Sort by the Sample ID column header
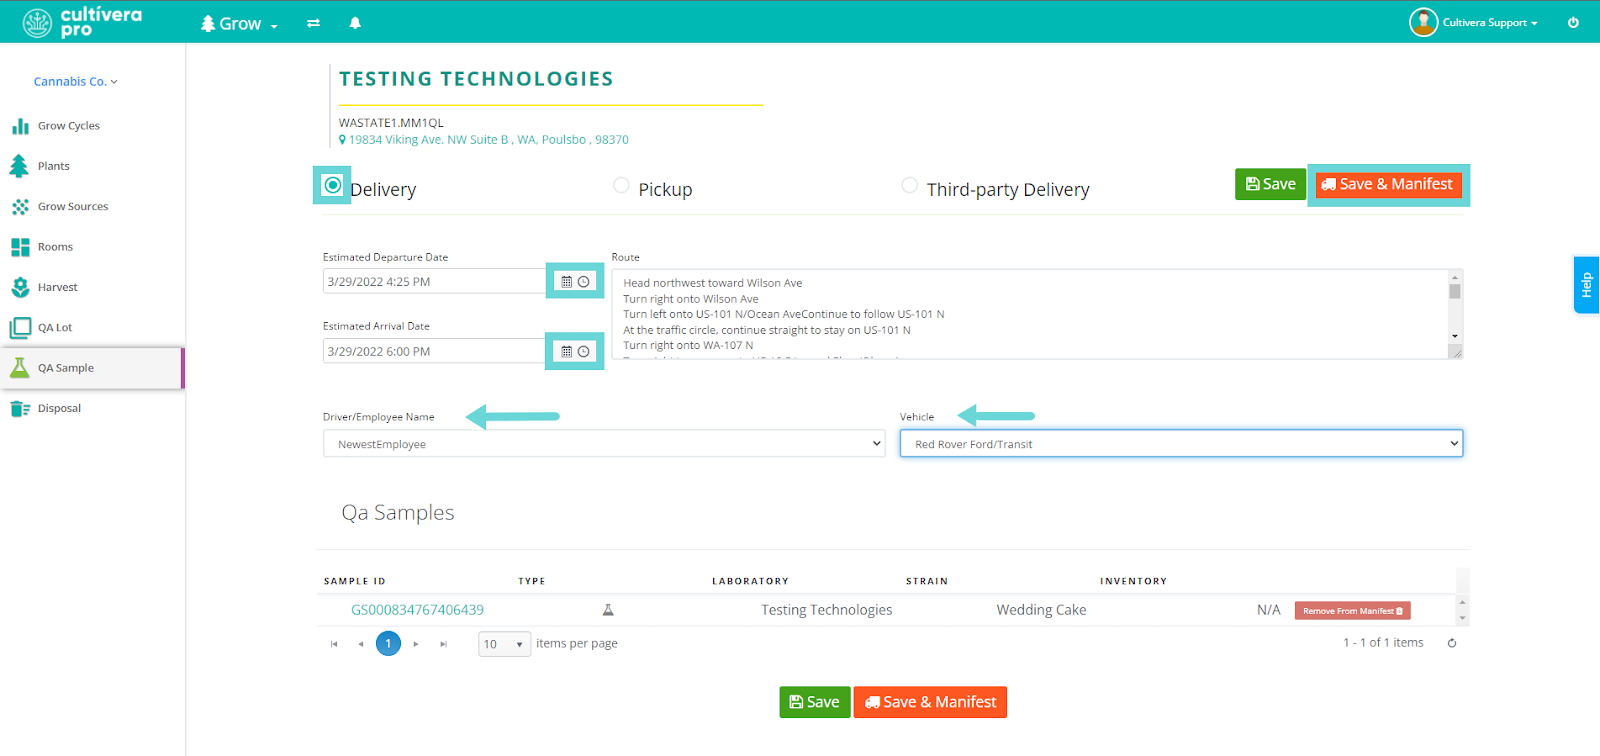This screenshot has width=1600, height=756. click(354, 581)
